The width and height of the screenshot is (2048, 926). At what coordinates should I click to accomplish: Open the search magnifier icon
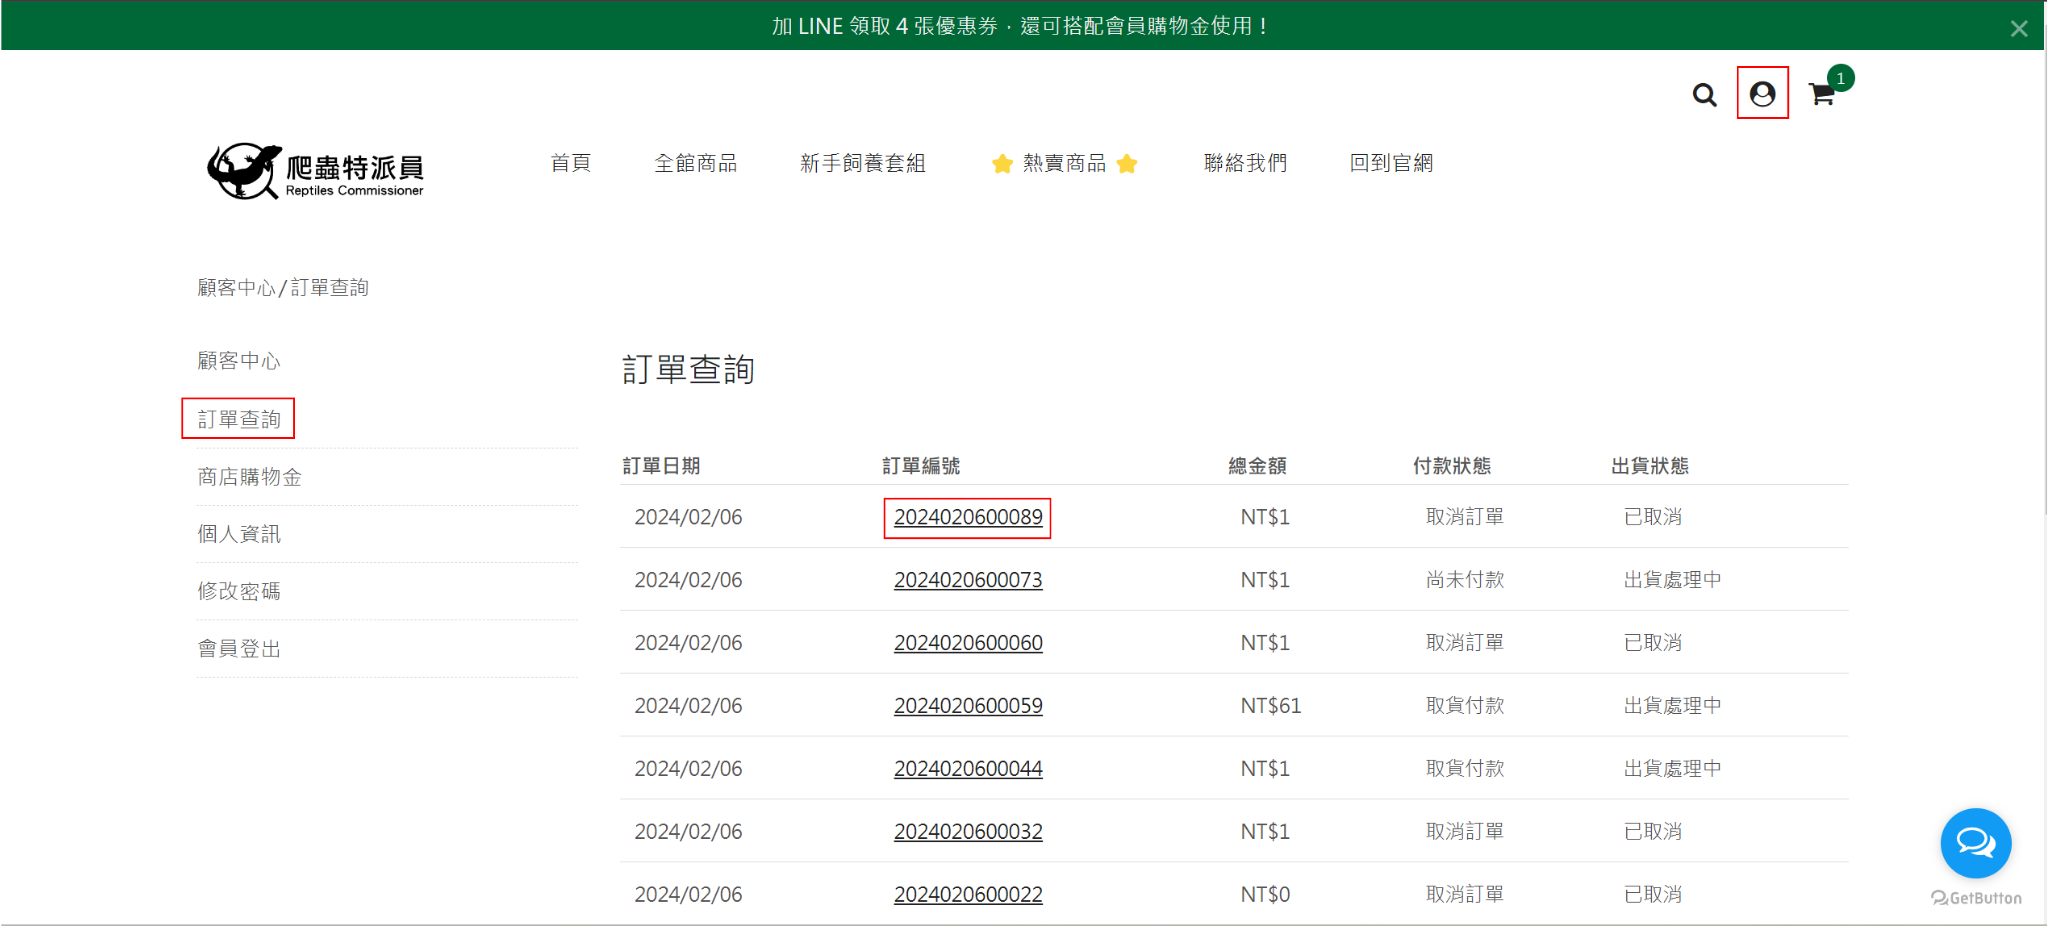point(1704,95)
